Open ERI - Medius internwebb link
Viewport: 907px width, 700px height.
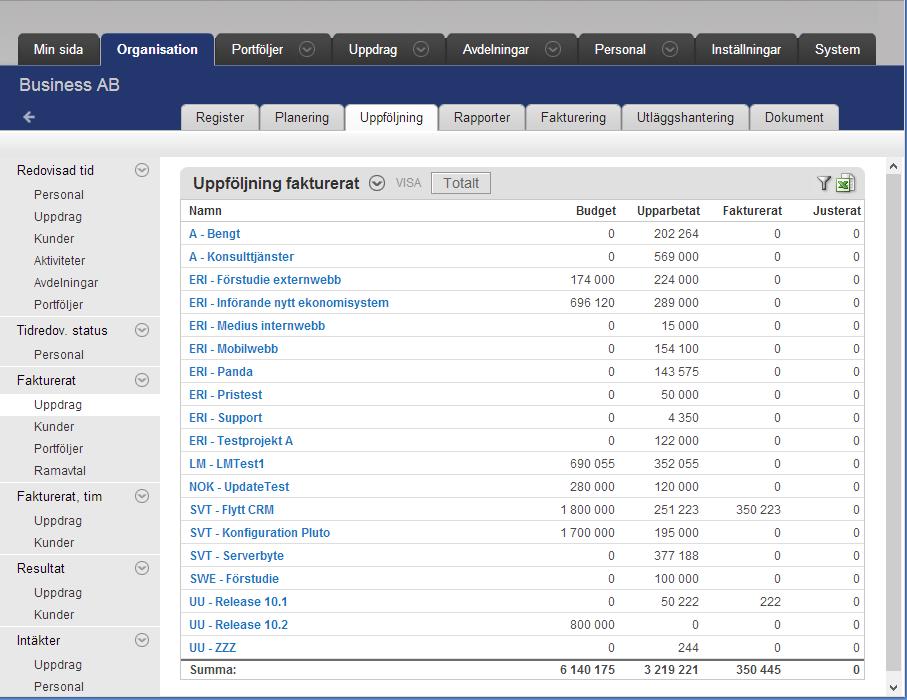tap(257, 326)
